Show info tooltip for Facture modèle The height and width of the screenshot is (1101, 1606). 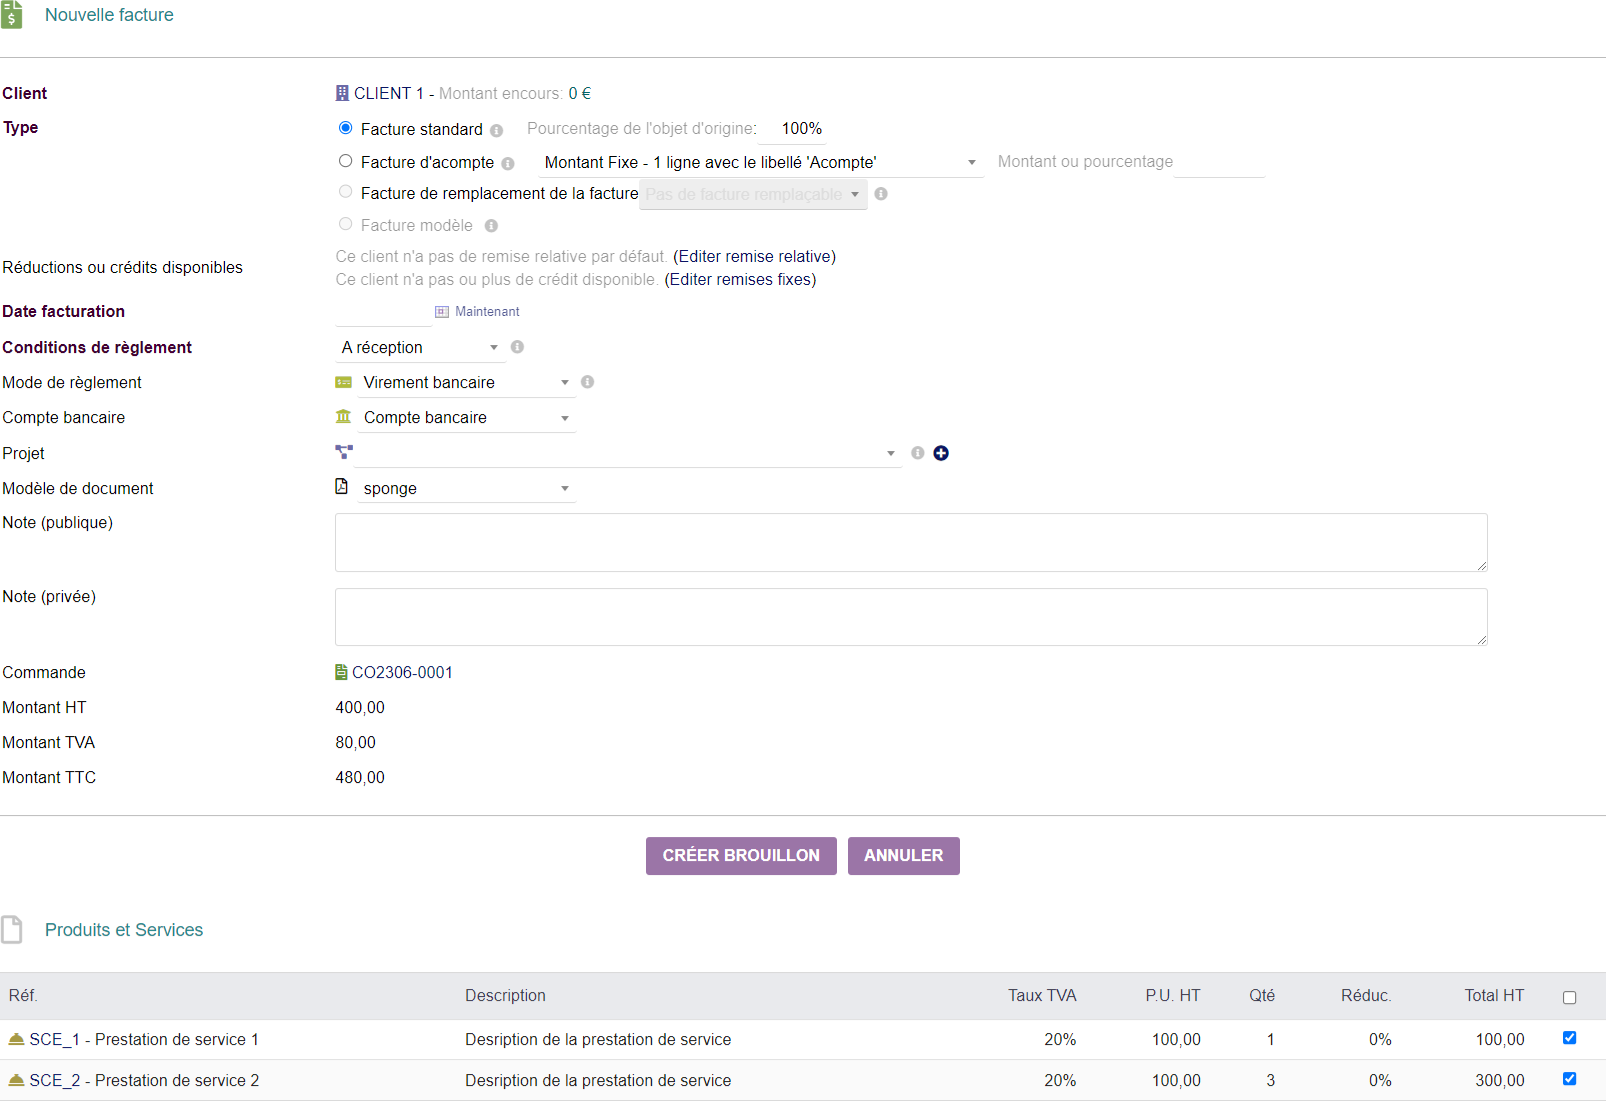pos(491,226)
